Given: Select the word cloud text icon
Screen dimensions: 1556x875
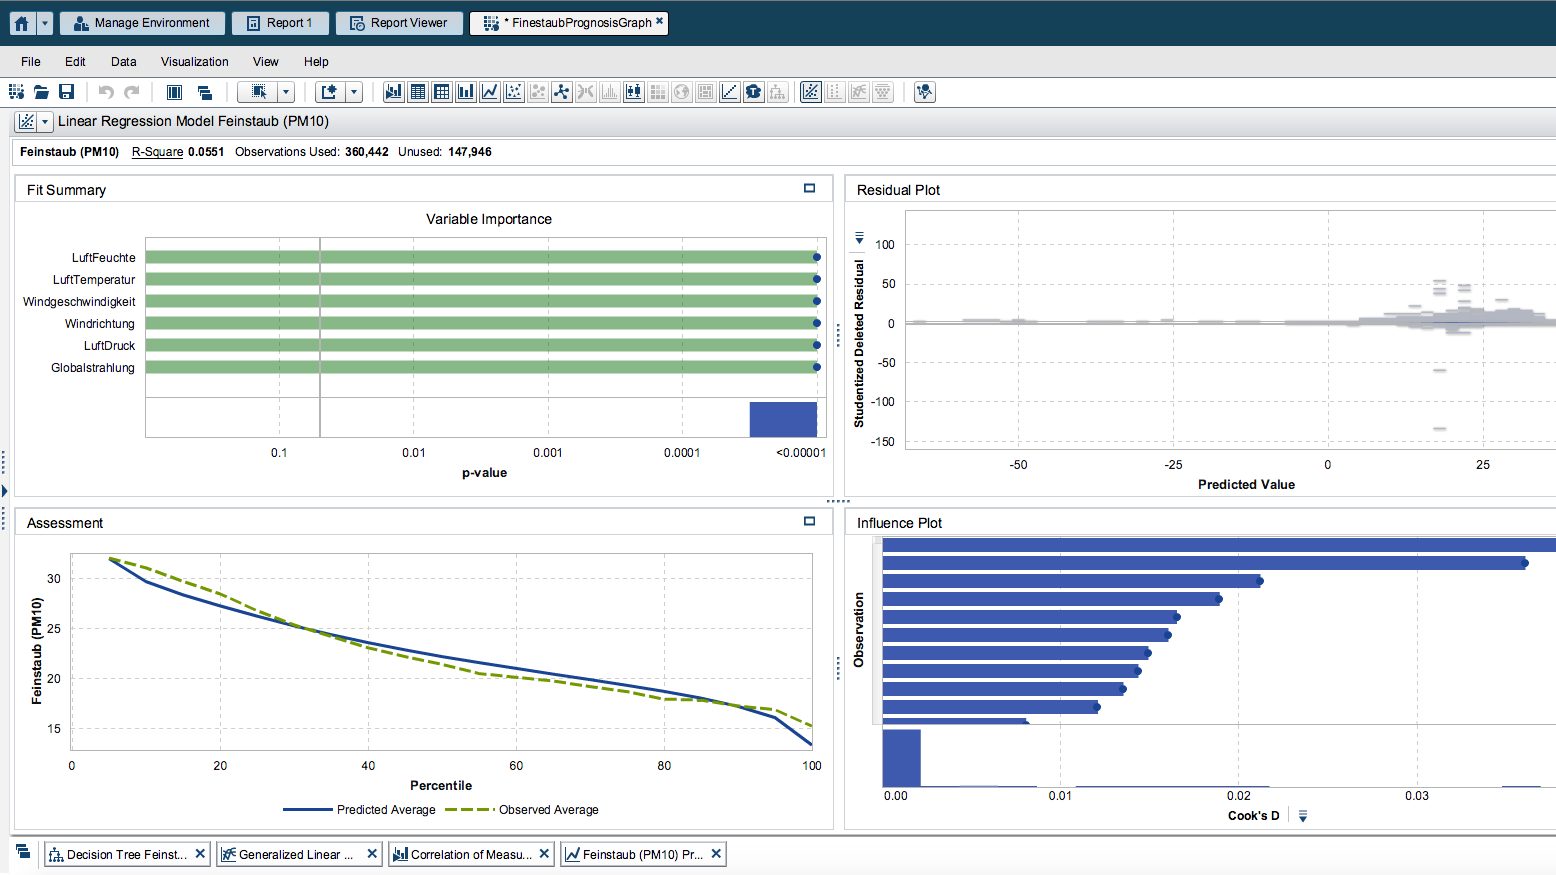Looking at the screenshot, I should (754, 92).
